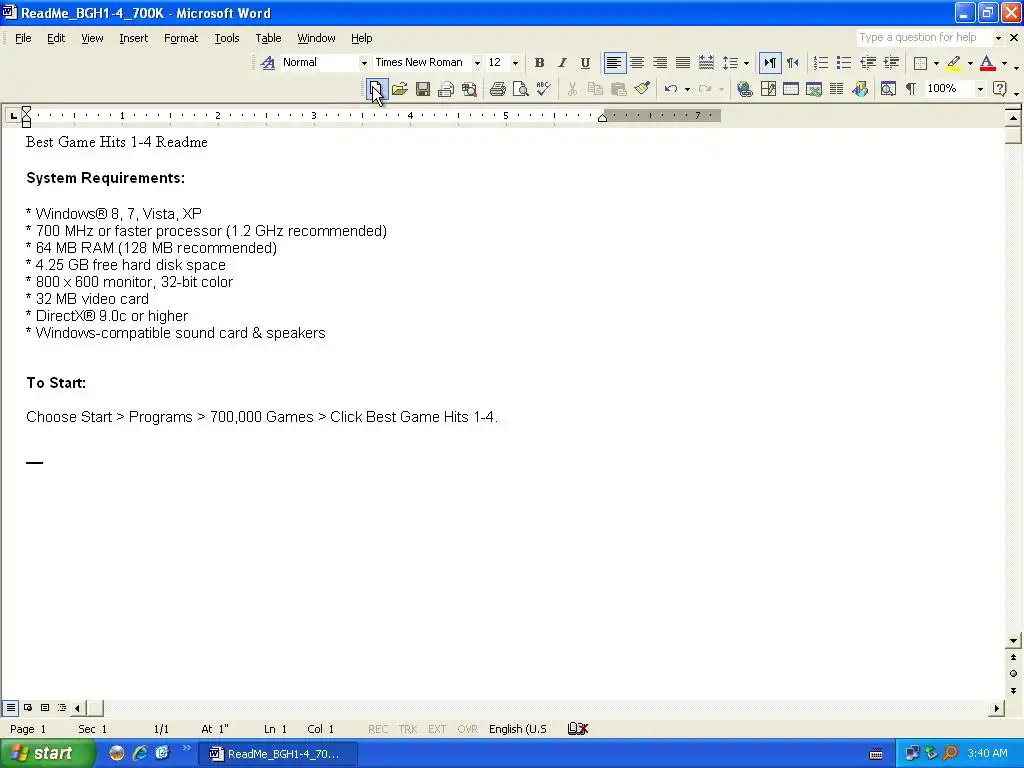Click the Insert Table icon

point(791,89)
